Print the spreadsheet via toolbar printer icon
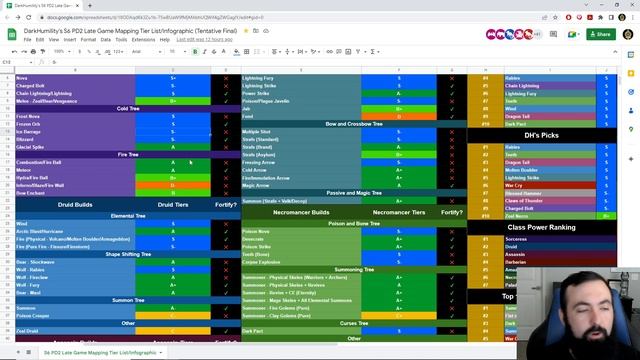Screen dimensions: 640x360 click(33, 52)
